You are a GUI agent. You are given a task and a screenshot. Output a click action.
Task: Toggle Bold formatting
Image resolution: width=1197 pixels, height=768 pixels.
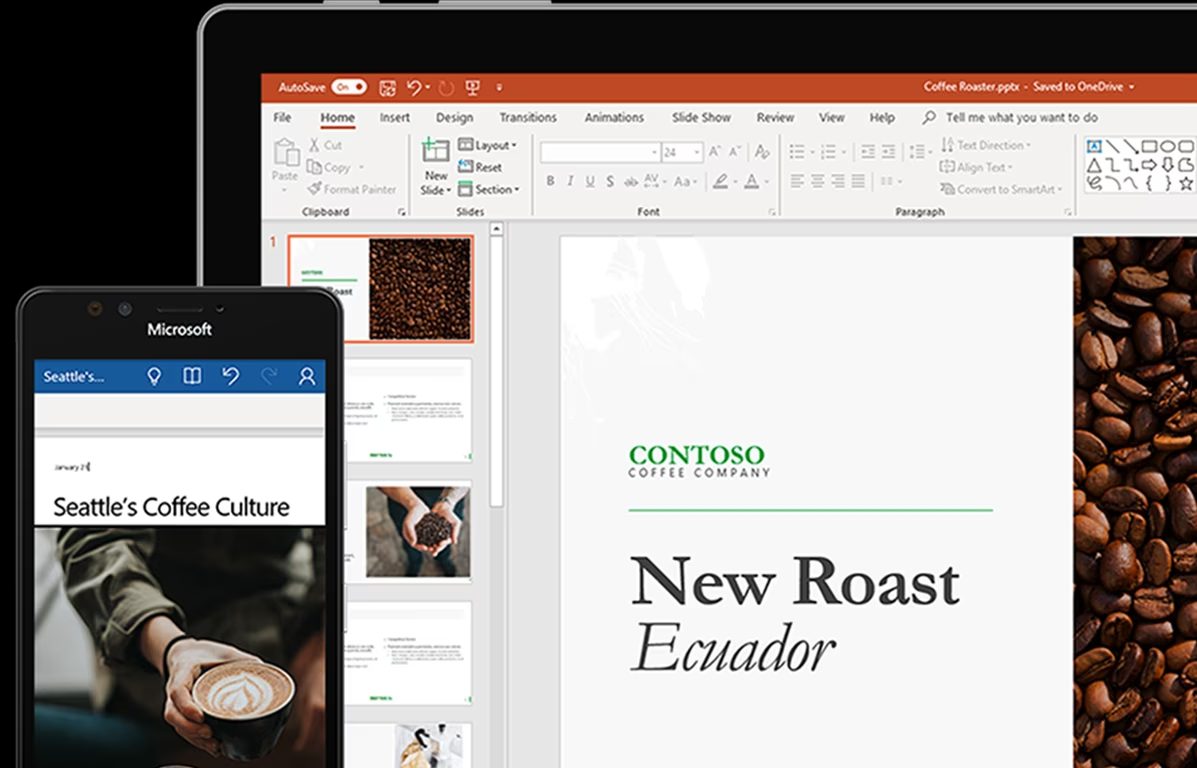[550, 182]
